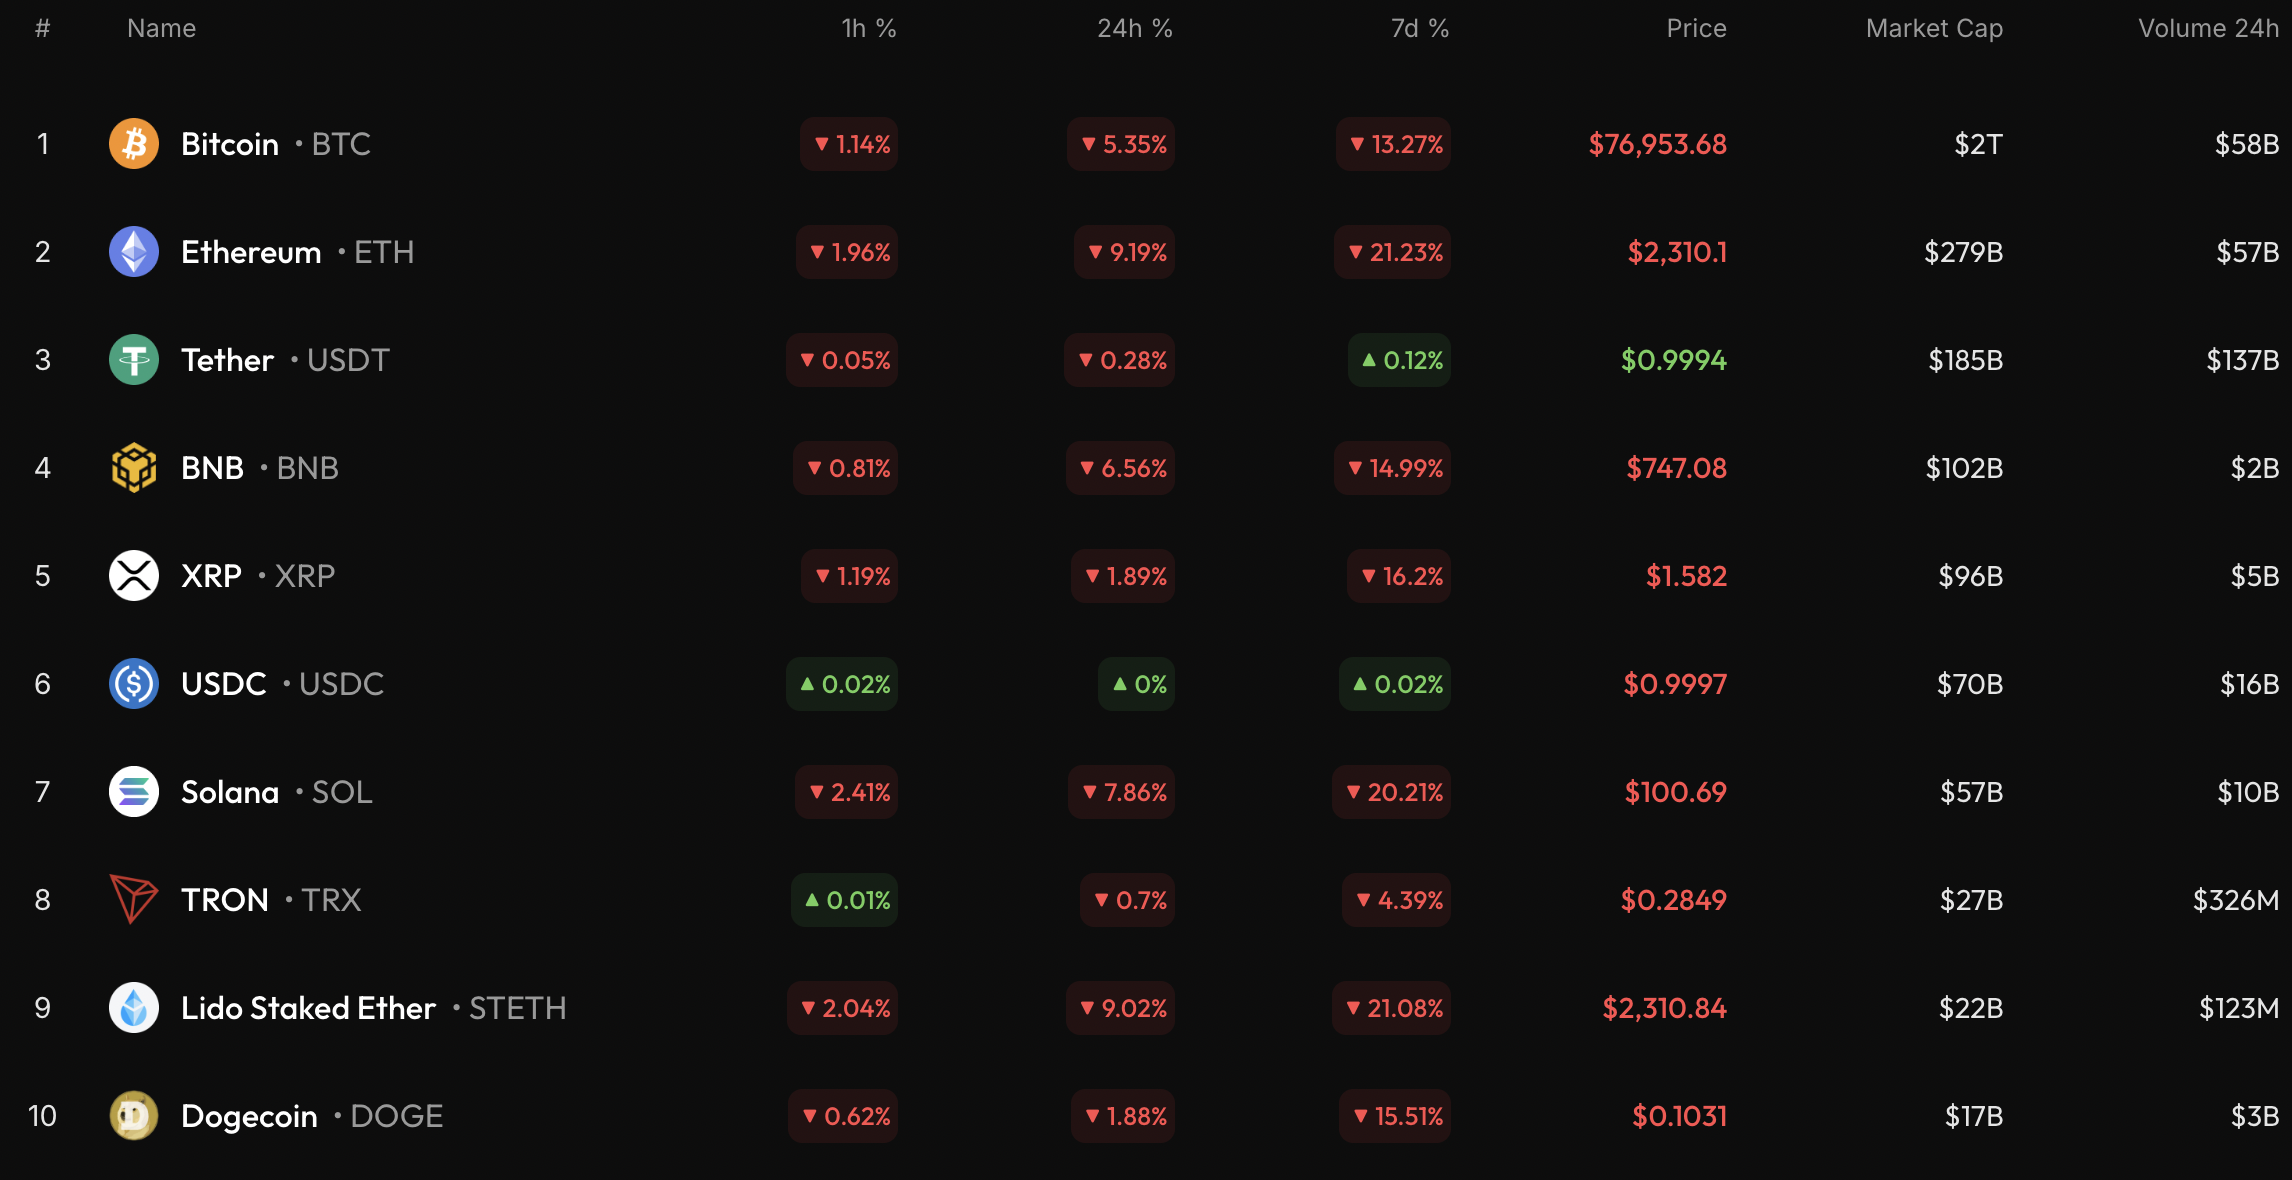Click the Tether coin icon
2292x1180 pixels.
(x=134, y=360)
